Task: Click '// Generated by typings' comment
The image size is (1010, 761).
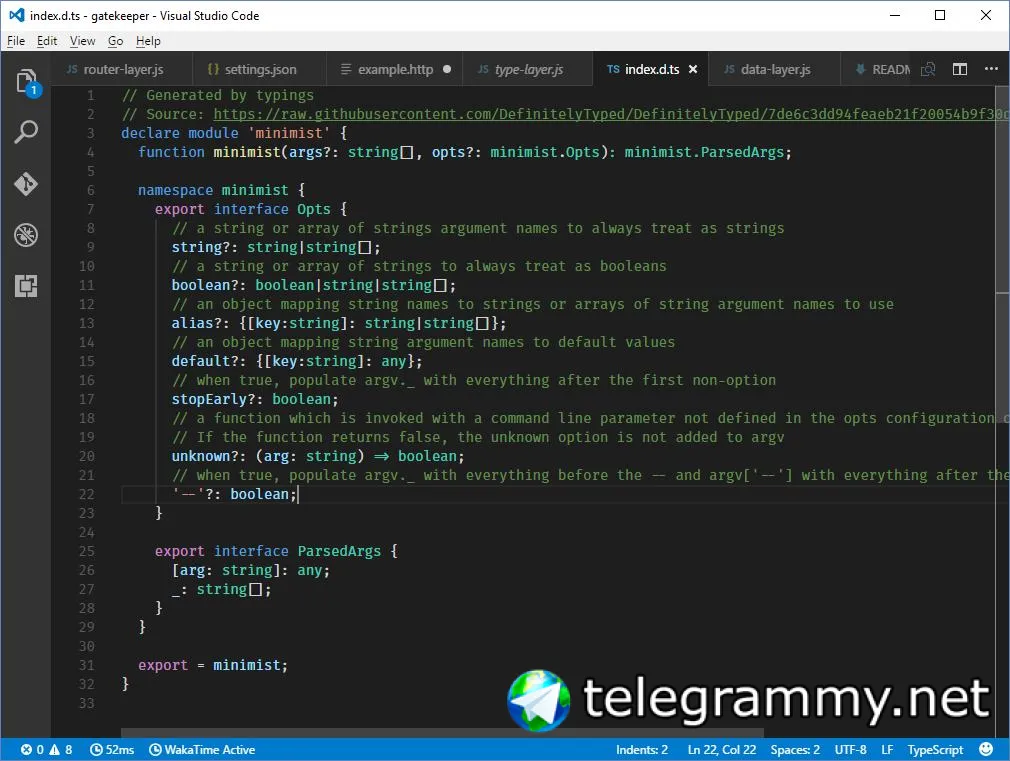Action: click(x=218, y=95)
